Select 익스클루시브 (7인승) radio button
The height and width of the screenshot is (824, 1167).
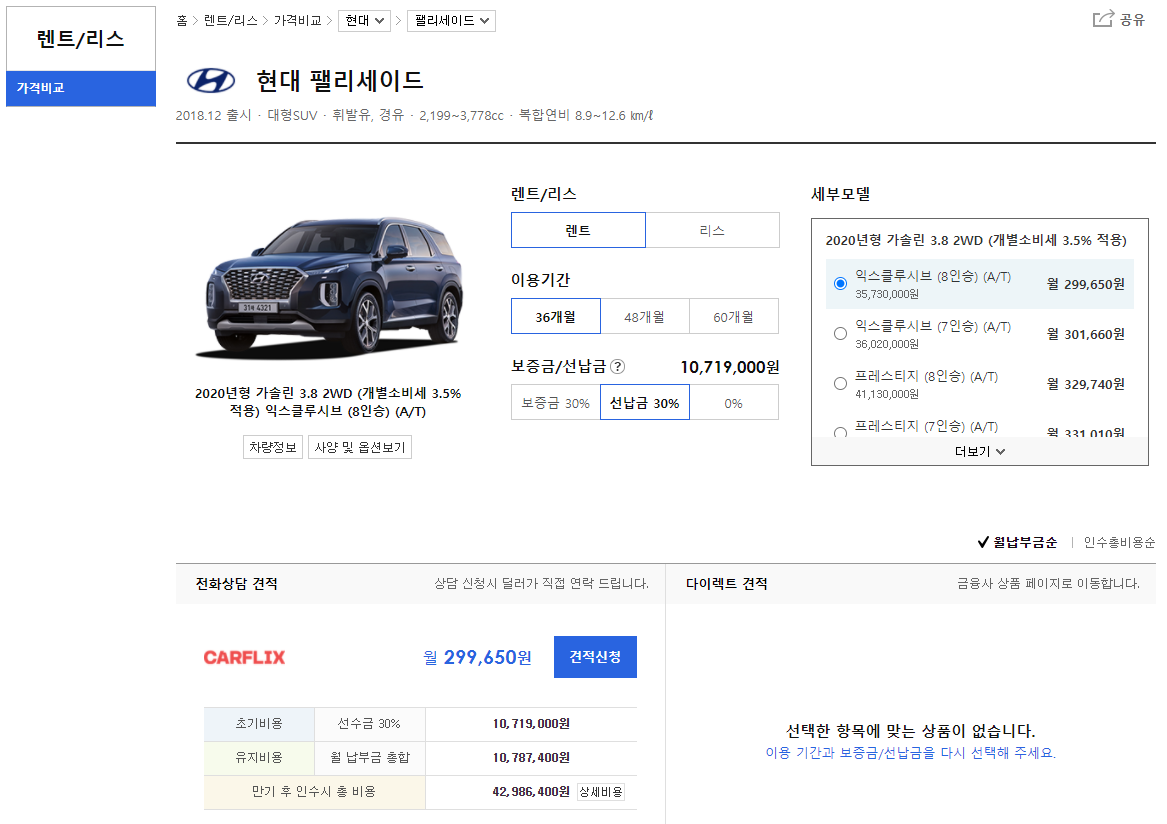click(840, 333)
